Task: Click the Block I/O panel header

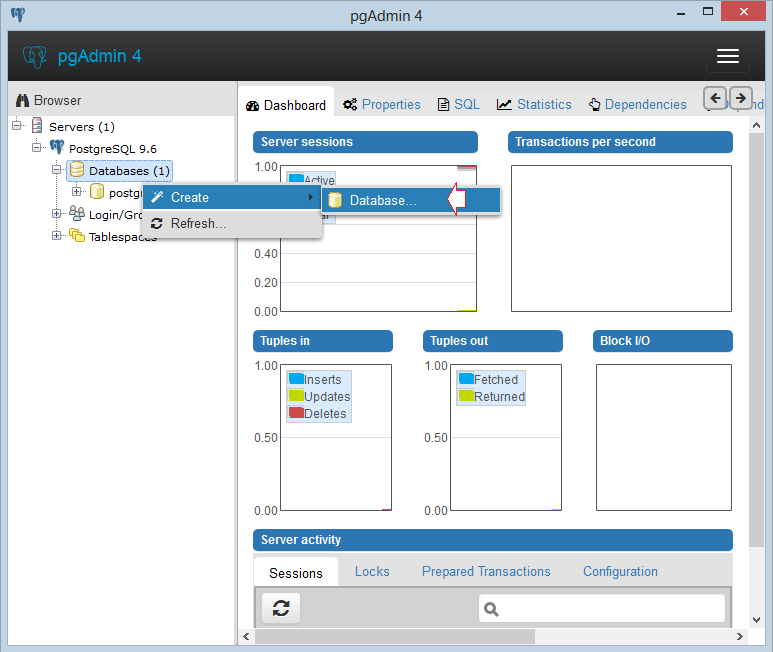Action: [663, 341]
